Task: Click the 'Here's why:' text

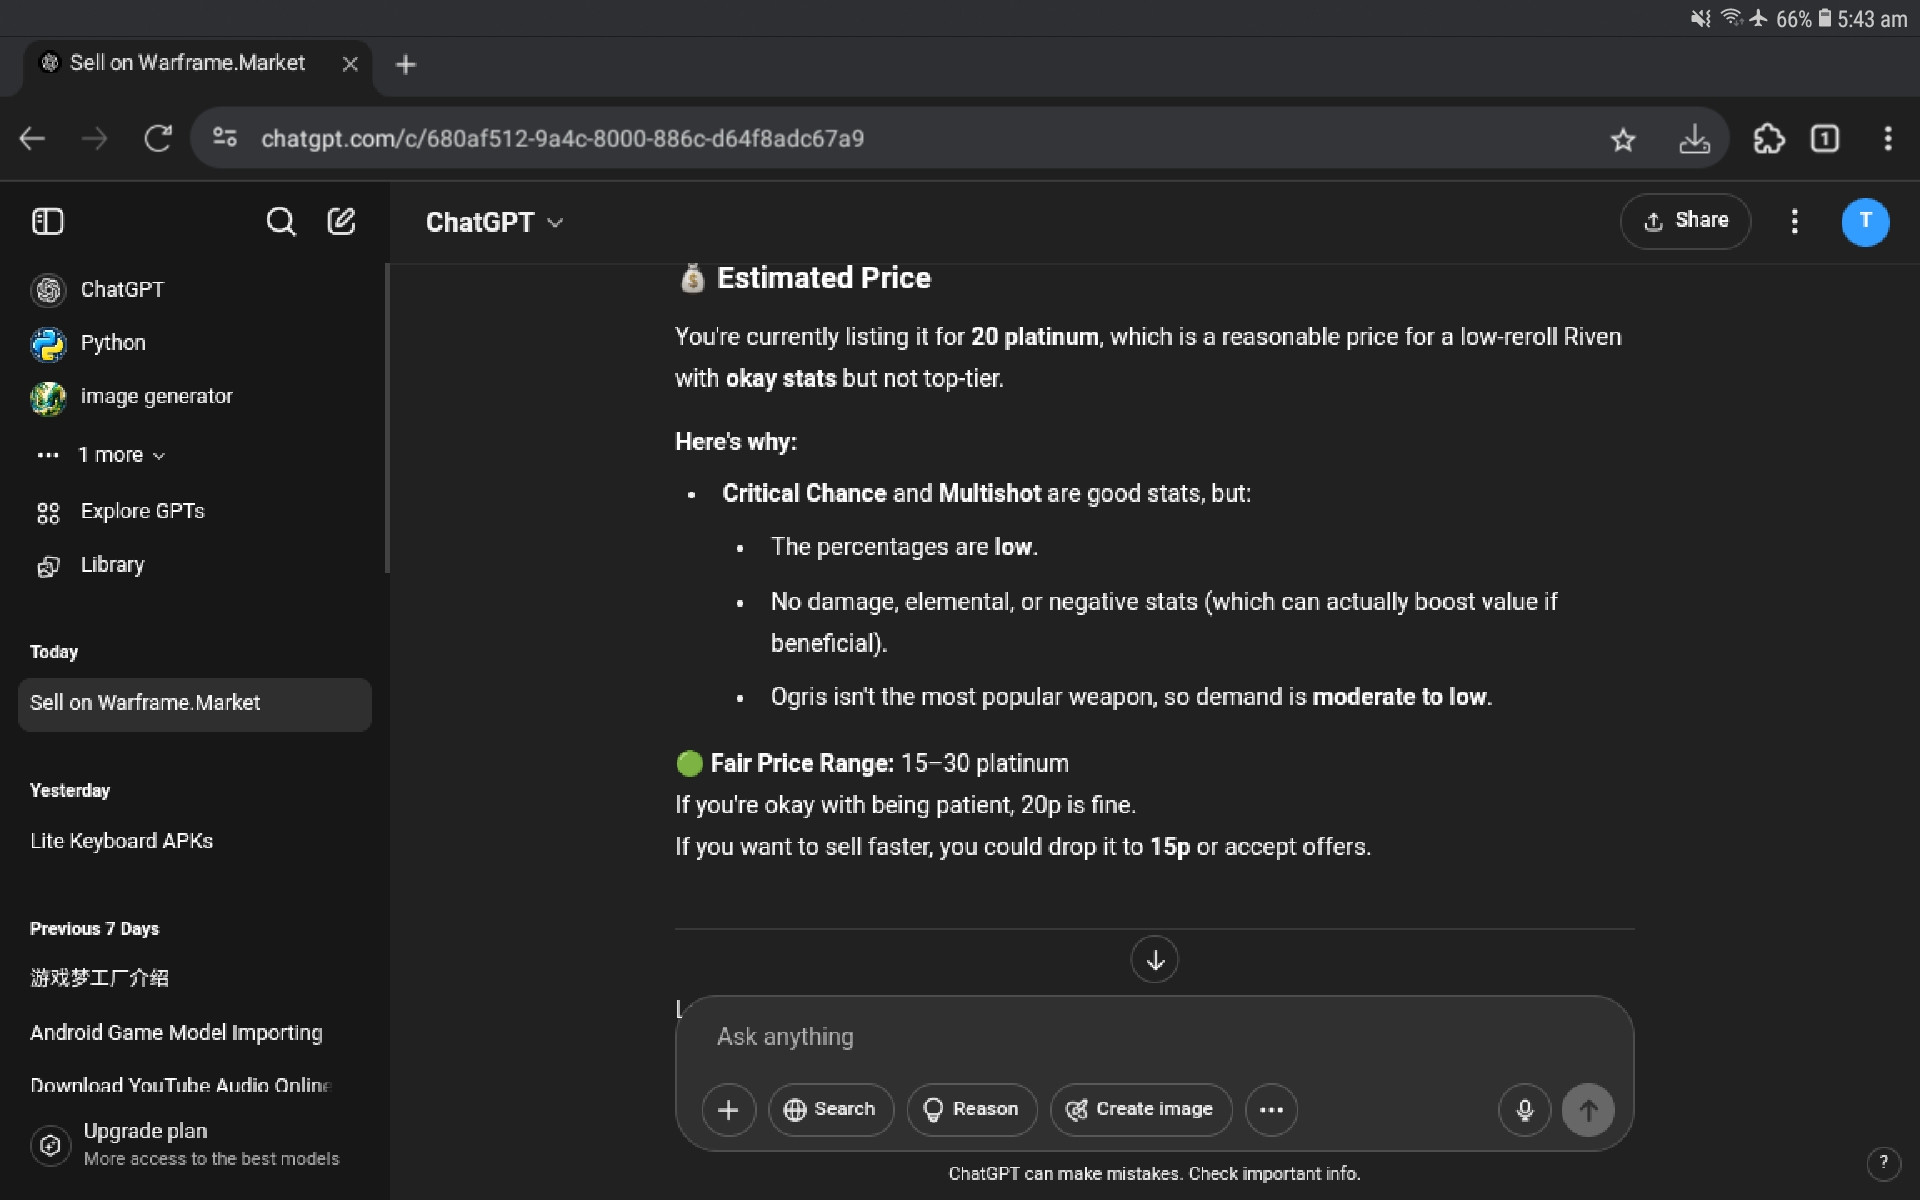Action: [x=736, y=442]
